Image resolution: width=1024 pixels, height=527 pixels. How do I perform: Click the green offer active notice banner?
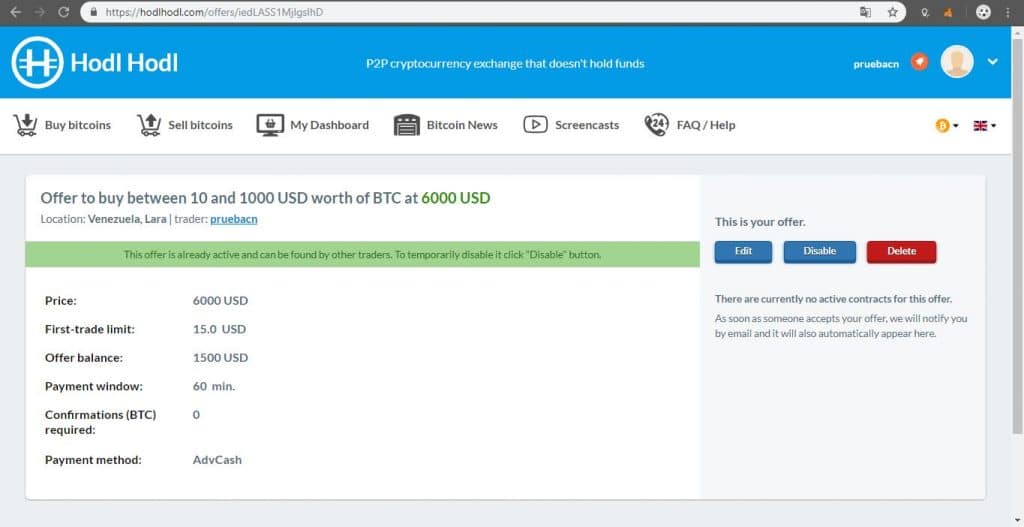tap(362, 254)
